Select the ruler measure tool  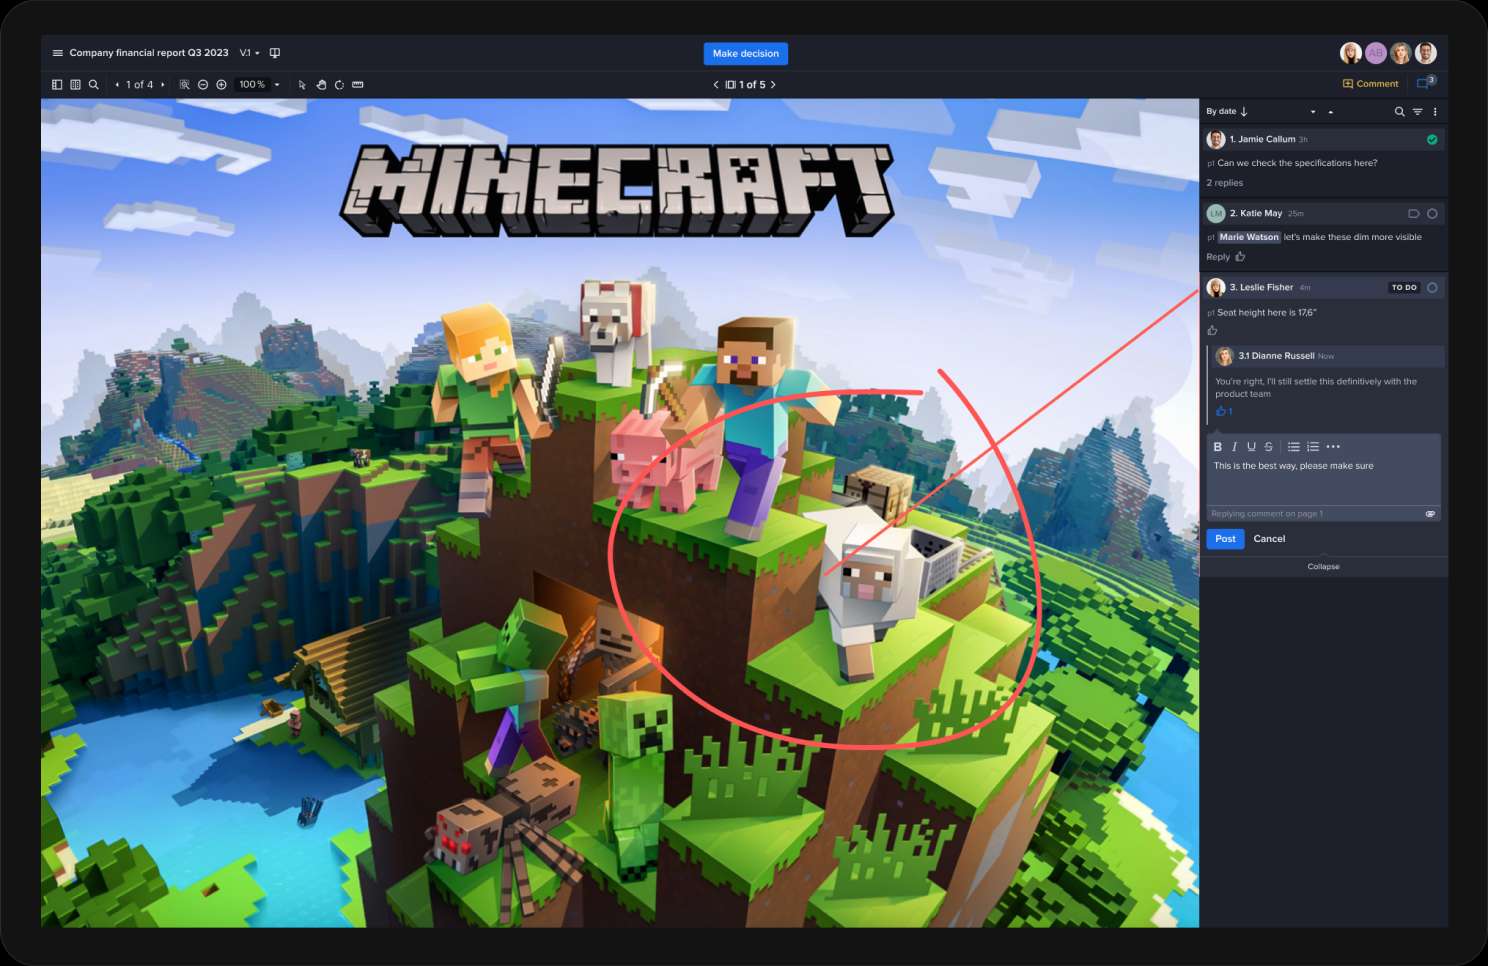pyautogui.click(x=358, y=85)
